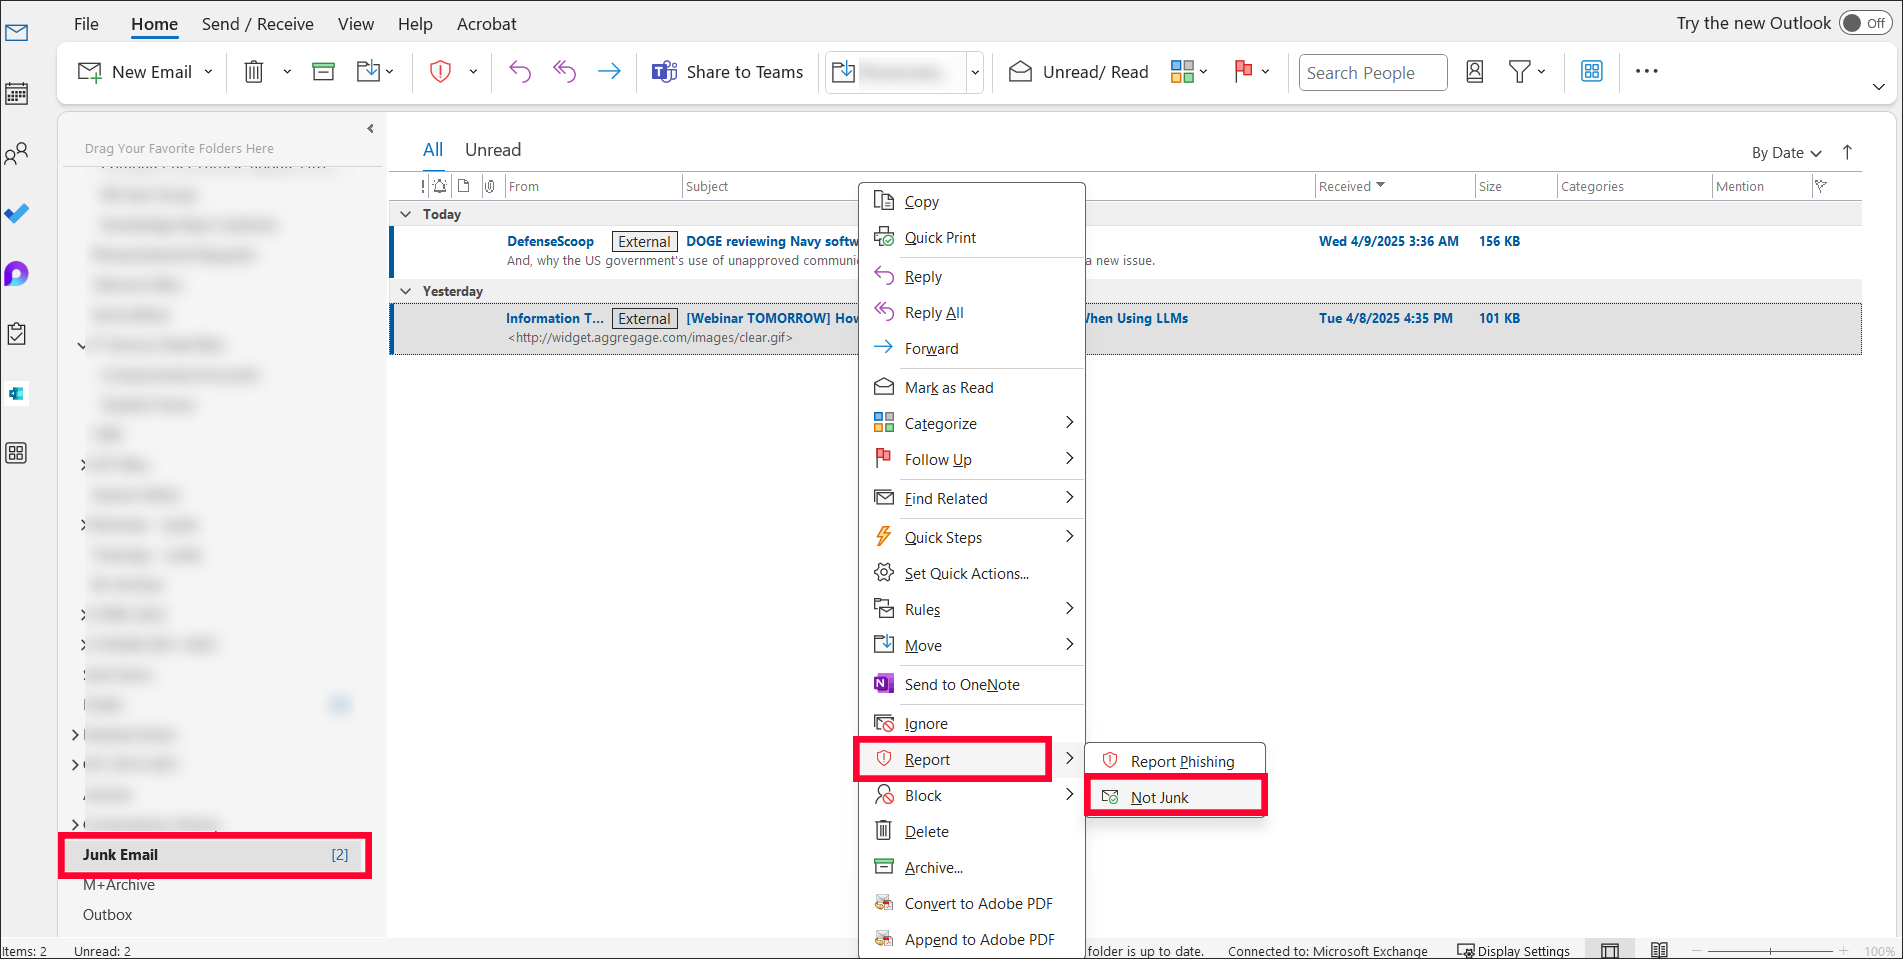Open the Mail view in the left rail
The width and height of the screenshot is (1903, 959).
16,33
